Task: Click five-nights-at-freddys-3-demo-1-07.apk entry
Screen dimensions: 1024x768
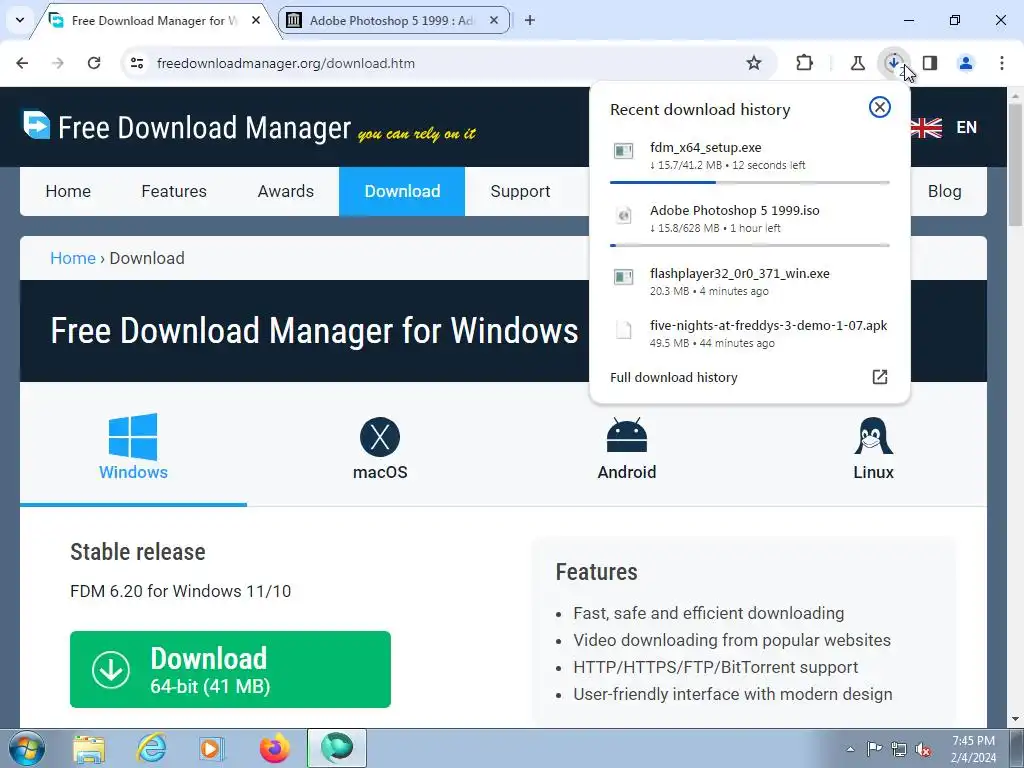Action: coord(749,334)
